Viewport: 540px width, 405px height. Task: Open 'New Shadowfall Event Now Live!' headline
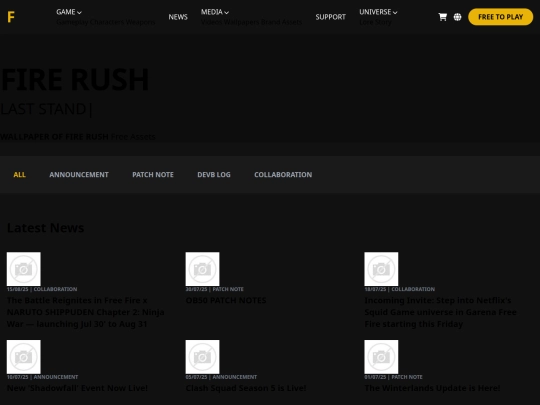pos(77,388)
